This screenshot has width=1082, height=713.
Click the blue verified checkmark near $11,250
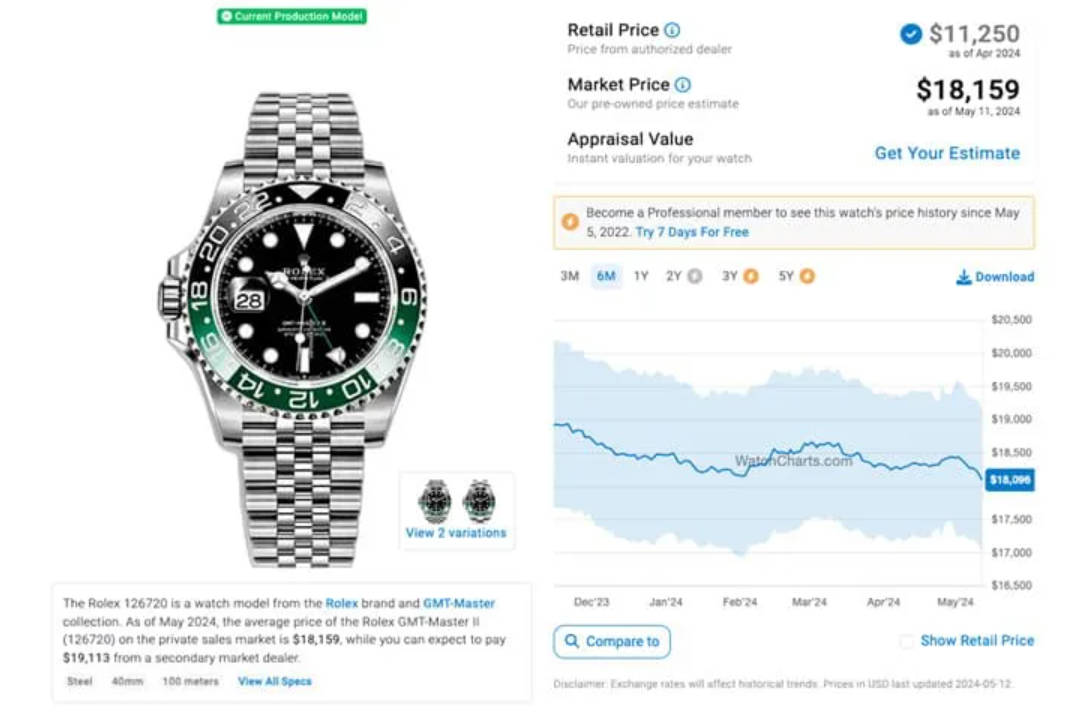pyautogui.click(x=911, y=33)
